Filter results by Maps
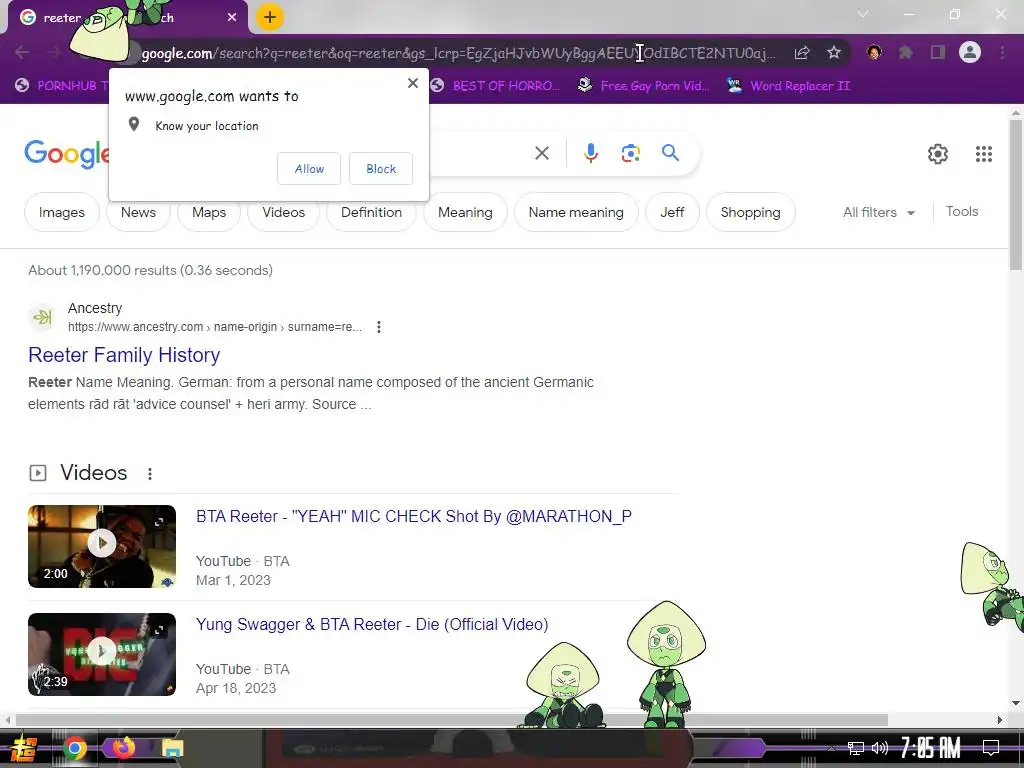The width and height of the screenshot is (1024, 768). point(209,212)
